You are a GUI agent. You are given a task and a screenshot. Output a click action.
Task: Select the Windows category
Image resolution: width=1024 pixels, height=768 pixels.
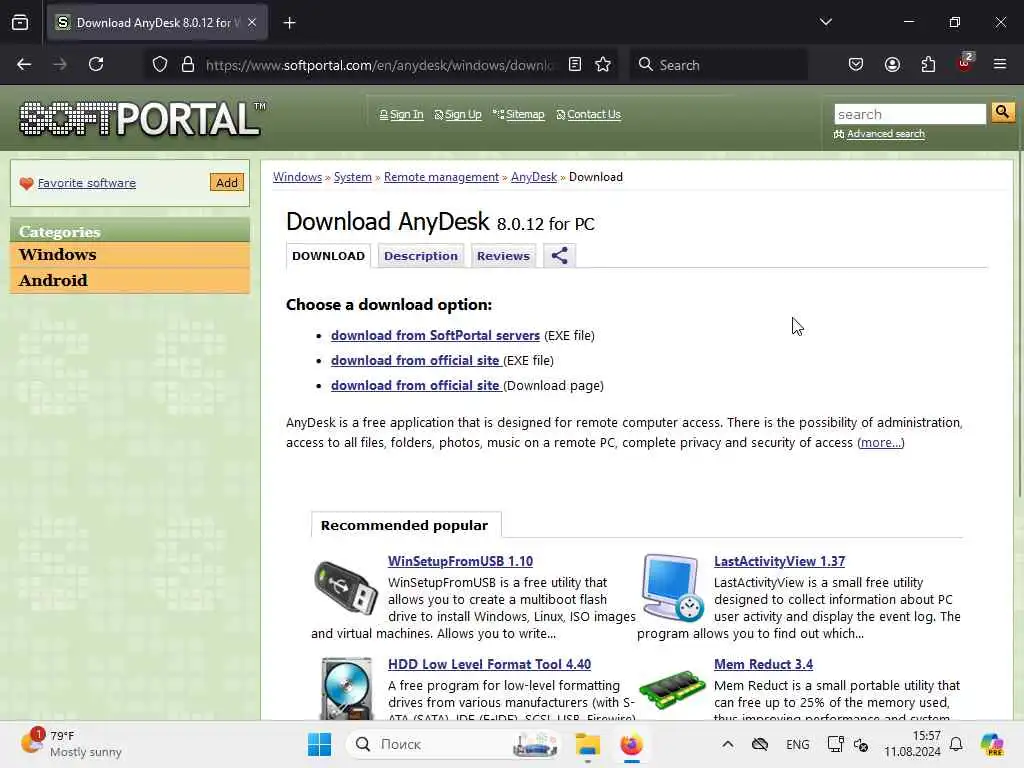(x=130, y=255)
